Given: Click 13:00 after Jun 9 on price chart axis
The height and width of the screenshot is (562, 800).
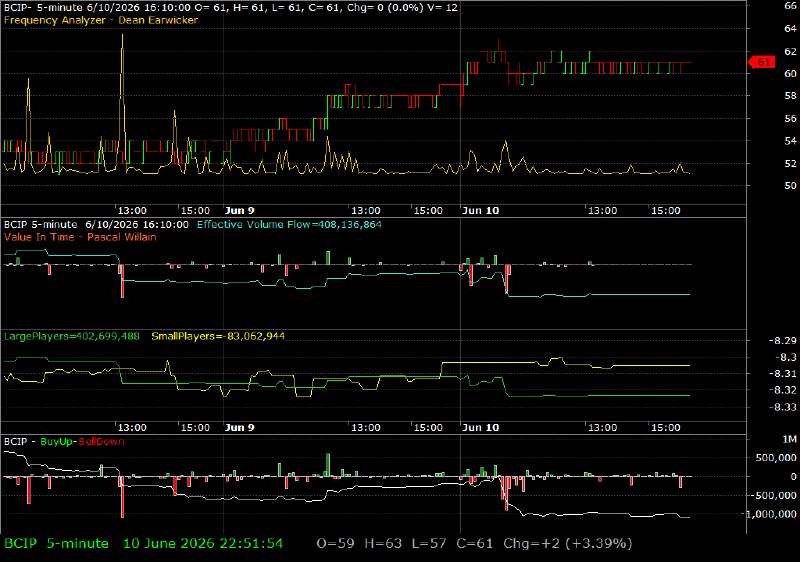Looking at the screenshot, I should [x=366, y=211].
